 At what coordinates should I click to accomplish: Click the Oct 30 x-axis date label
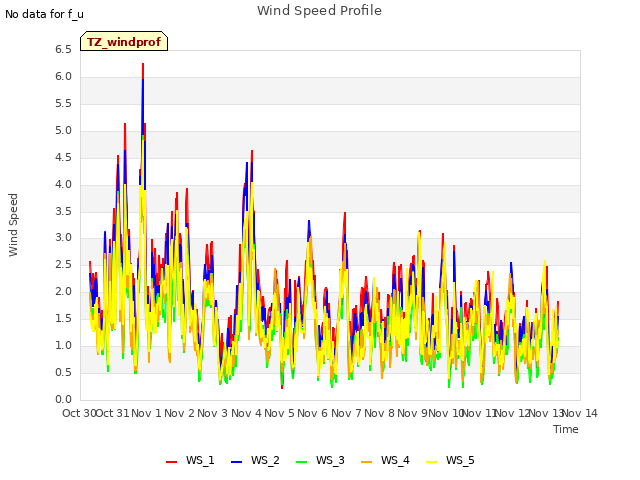(79, 413)
